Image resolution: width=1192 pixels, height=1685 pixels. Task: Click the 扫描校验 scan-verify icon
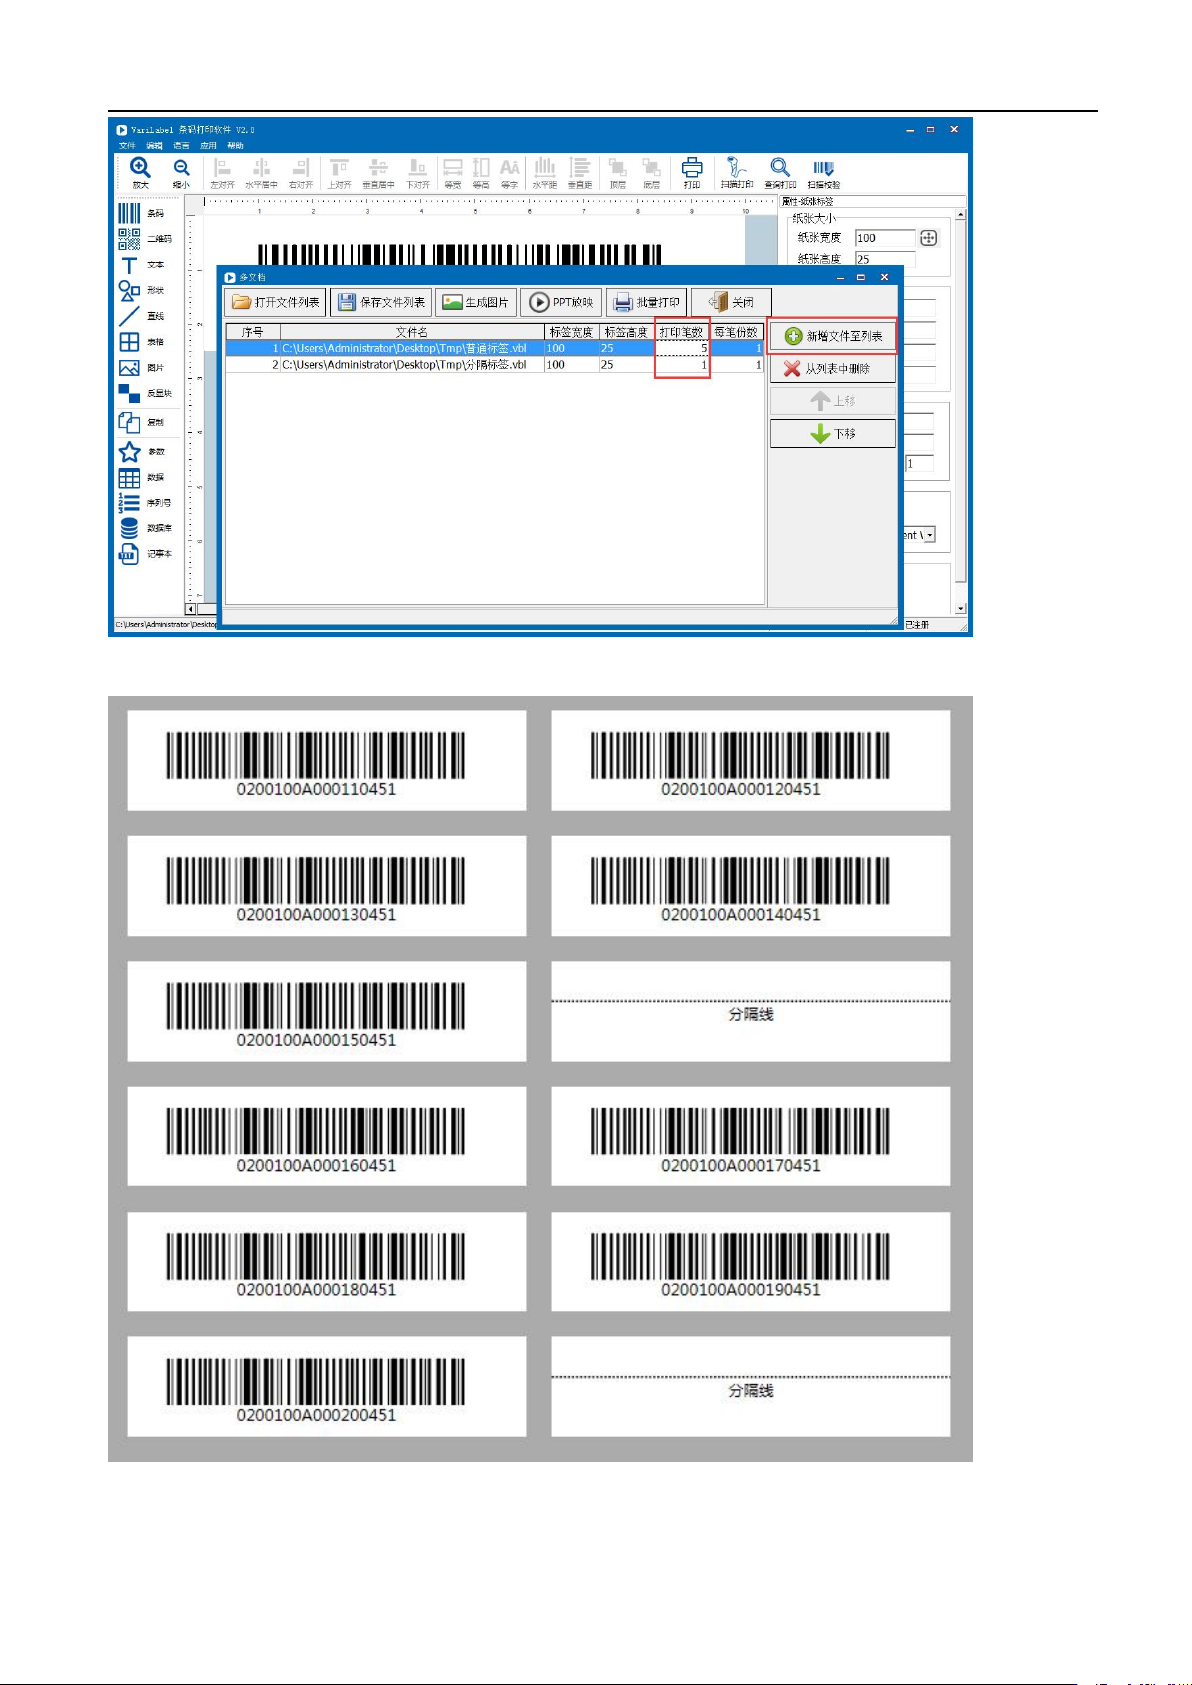[823, 168]
